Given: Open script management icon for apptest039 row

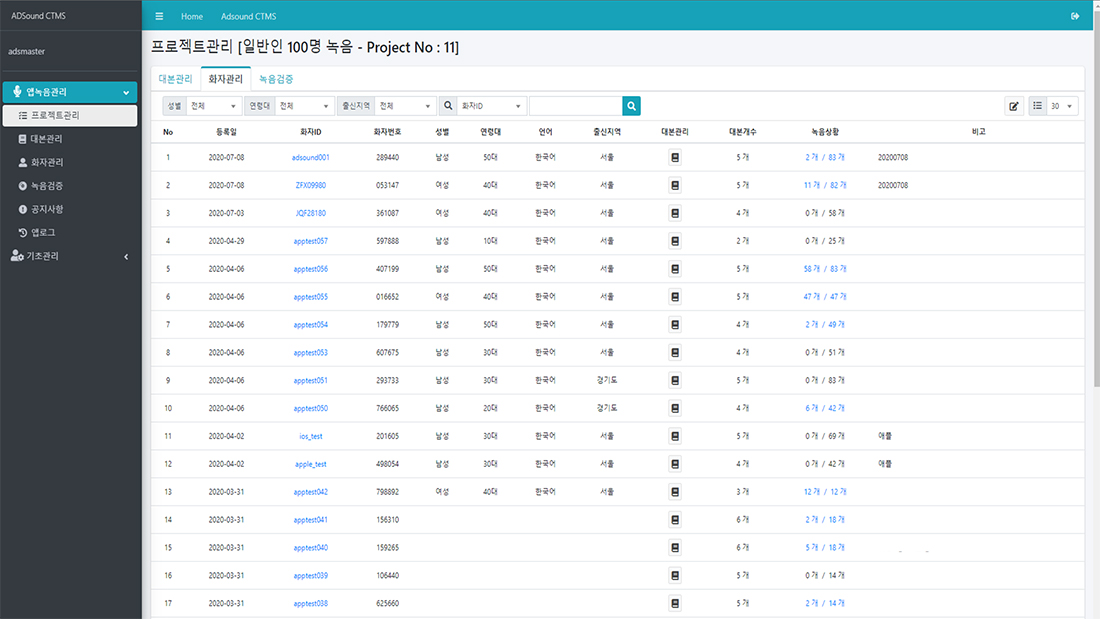Looking at the screenshot, I should tap(675, 575).
